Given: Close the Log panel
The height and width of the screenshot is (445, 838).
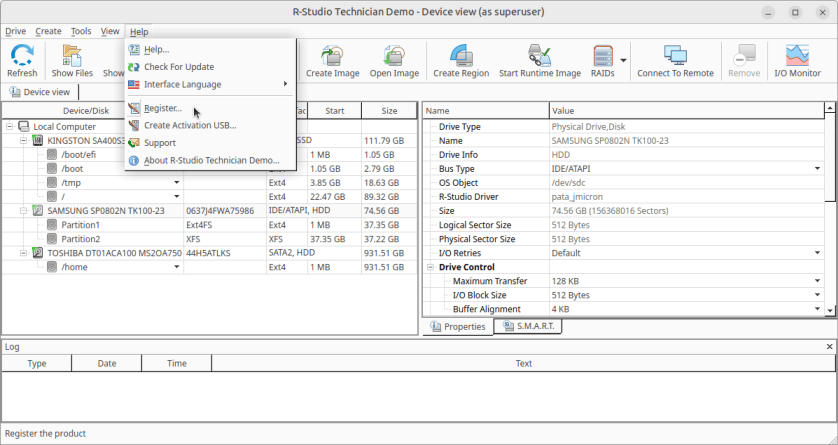Looking at the screenshot, I should (829, 347).
